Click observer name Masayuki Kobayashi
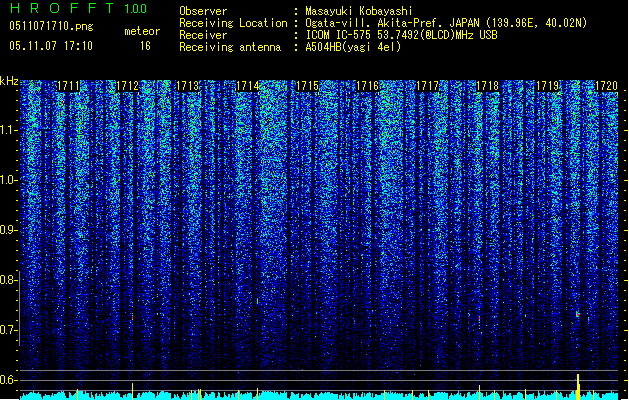 [x=359, y=11]
